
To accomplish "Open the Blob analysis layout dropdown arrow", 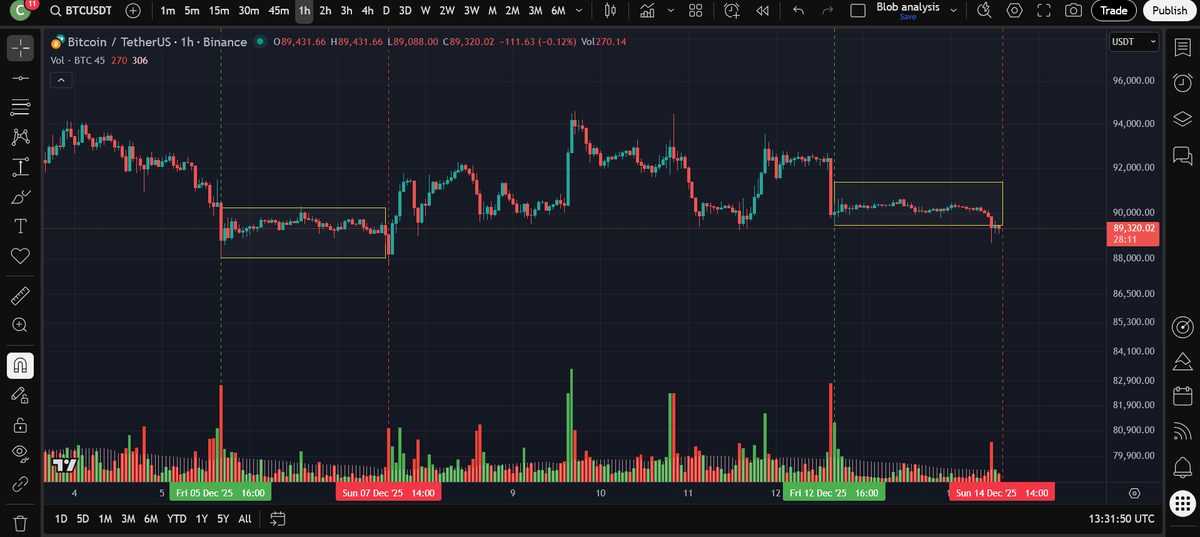I will 953,11.
